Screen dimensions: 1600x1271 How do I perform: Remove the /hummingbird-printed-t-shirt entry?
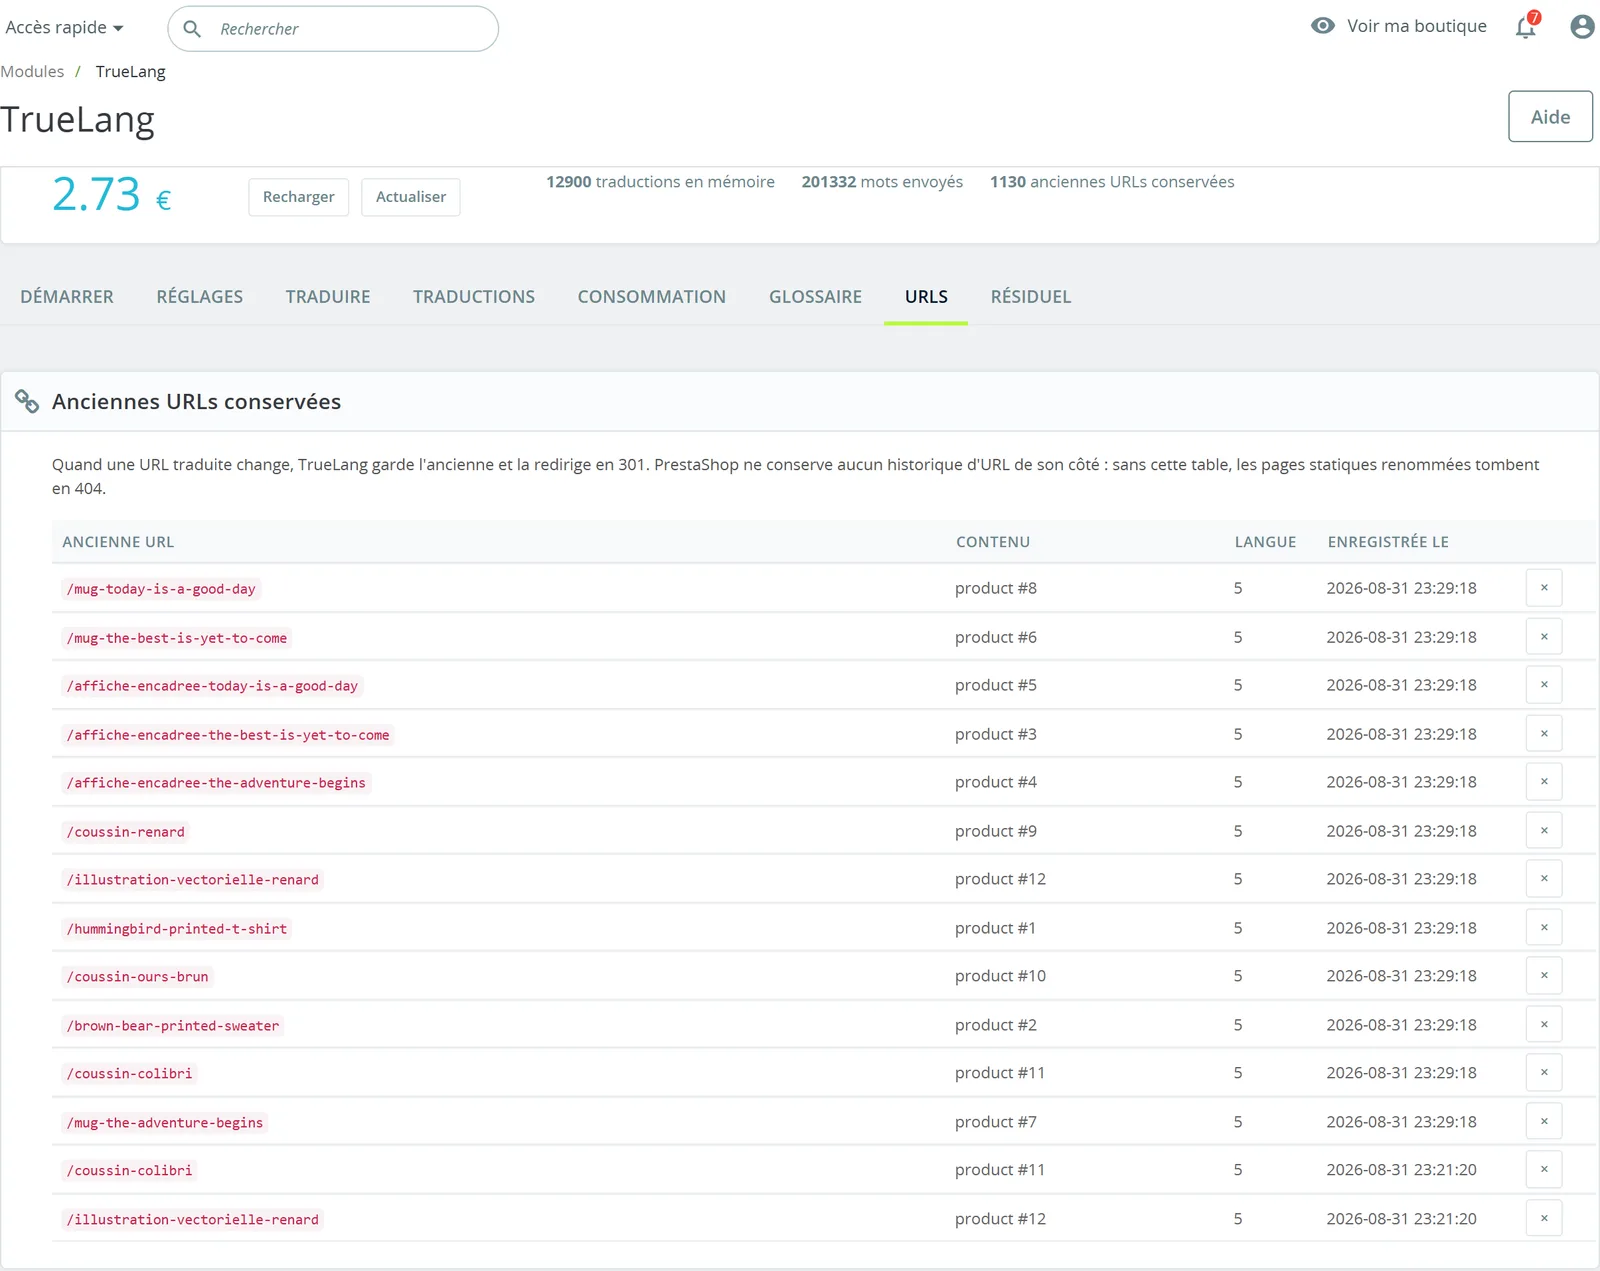[x=1544, y=928]
